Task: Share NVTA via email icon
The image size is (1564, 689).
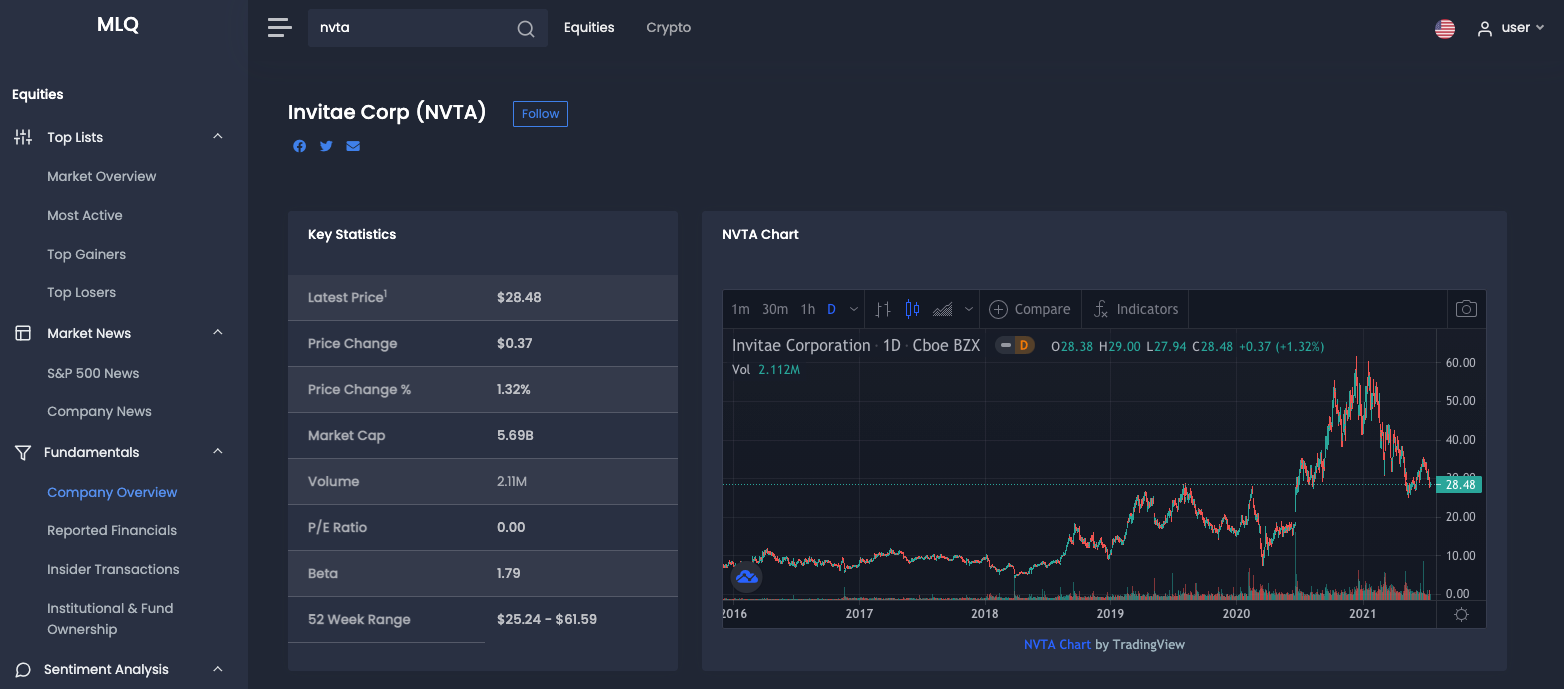Action: (353, 146)
